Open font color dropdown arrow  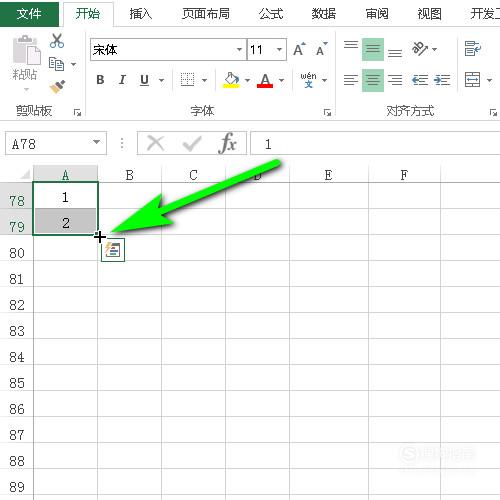281,80
